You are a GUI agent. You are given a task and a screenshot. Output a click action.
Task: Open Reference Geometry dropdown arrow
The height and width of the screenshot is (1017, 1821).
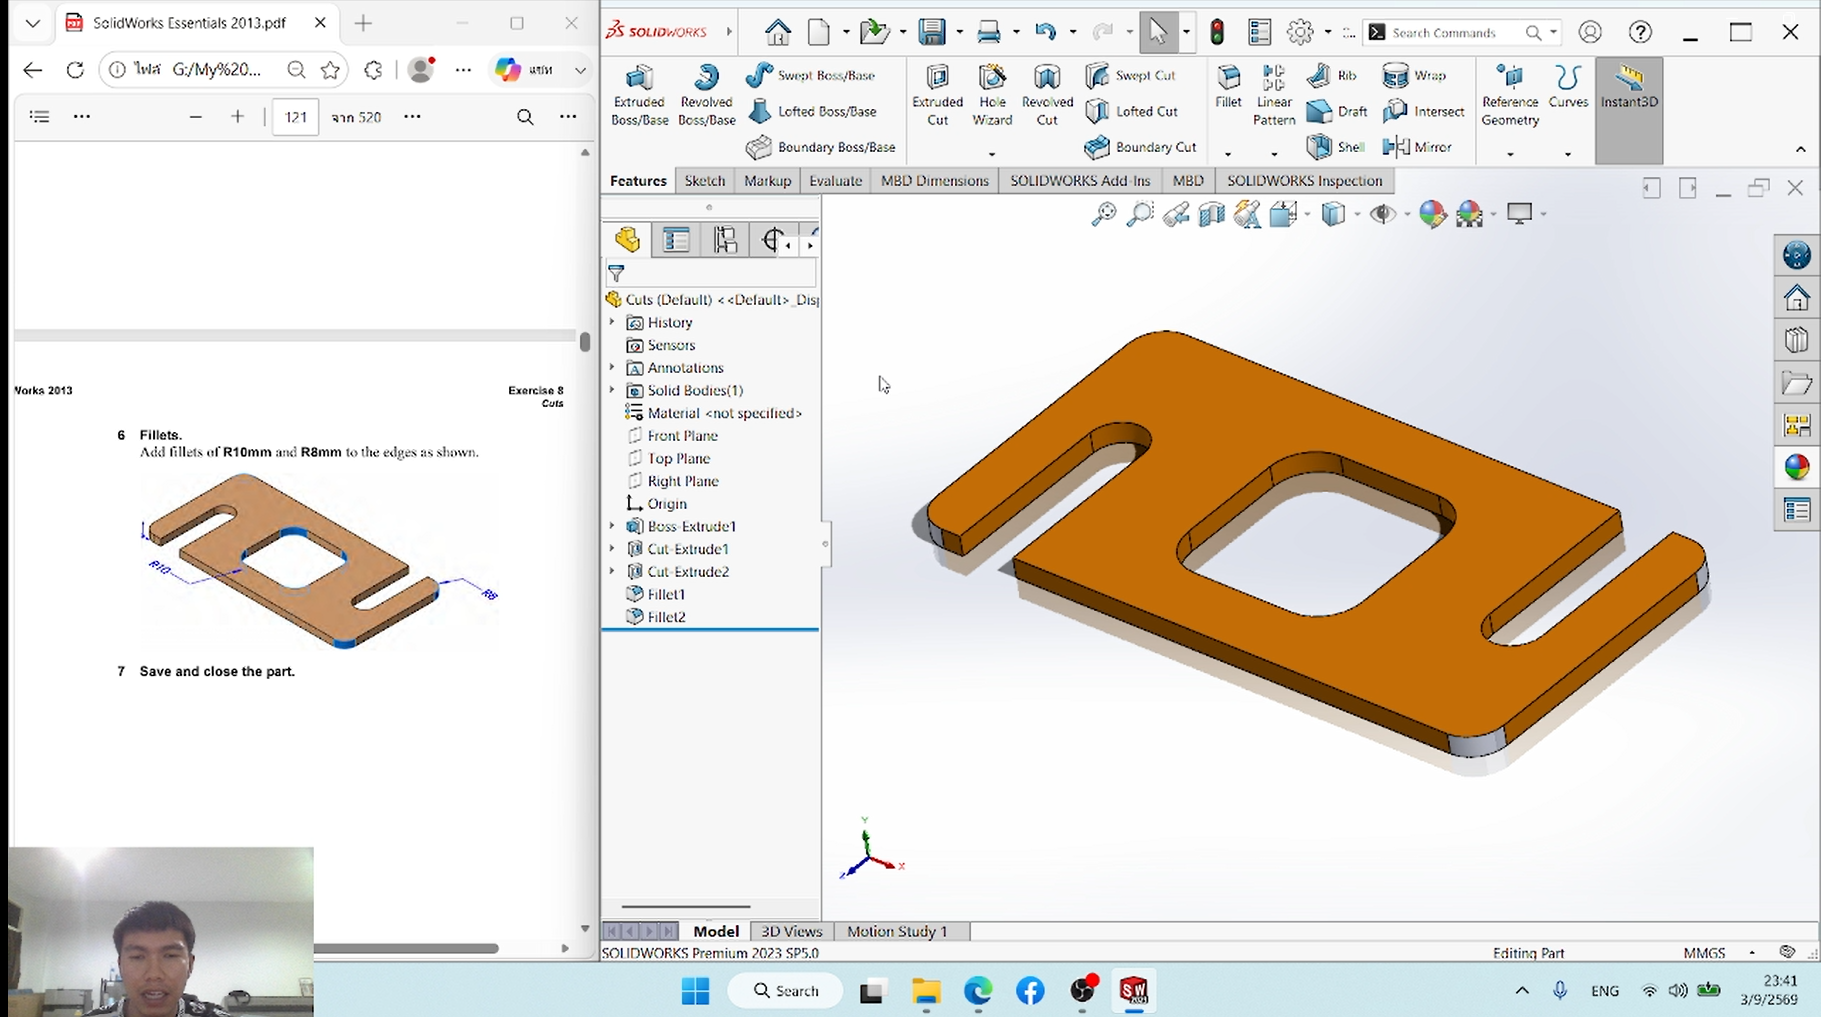(1510, 154)
